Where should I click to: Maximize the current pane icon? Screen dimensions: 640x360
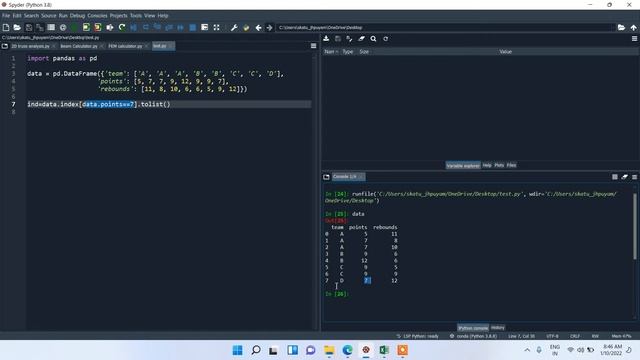(x=204, y=27)
